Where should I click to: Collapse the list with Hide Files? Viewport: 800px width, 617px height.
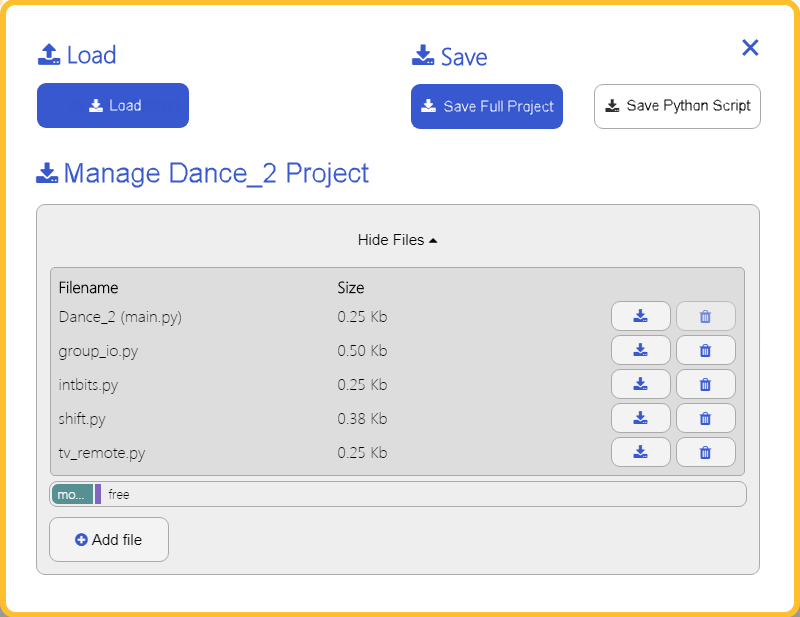(x=397, y=240)
